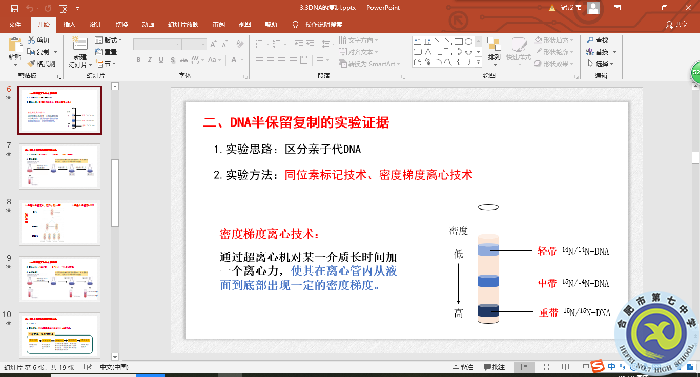Toggle Bold formatting
Viewport: 700px width, 377px height.
pyautogui.click(x=138, y=60)
